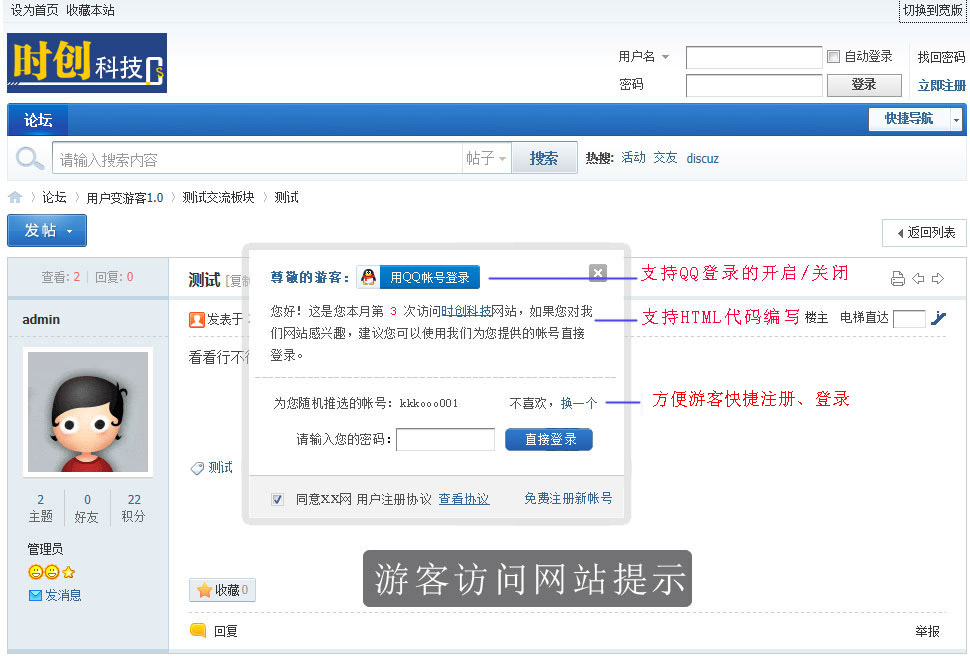Toggle the agree registration agreement checkbox
970x657 pixels.
278,499
